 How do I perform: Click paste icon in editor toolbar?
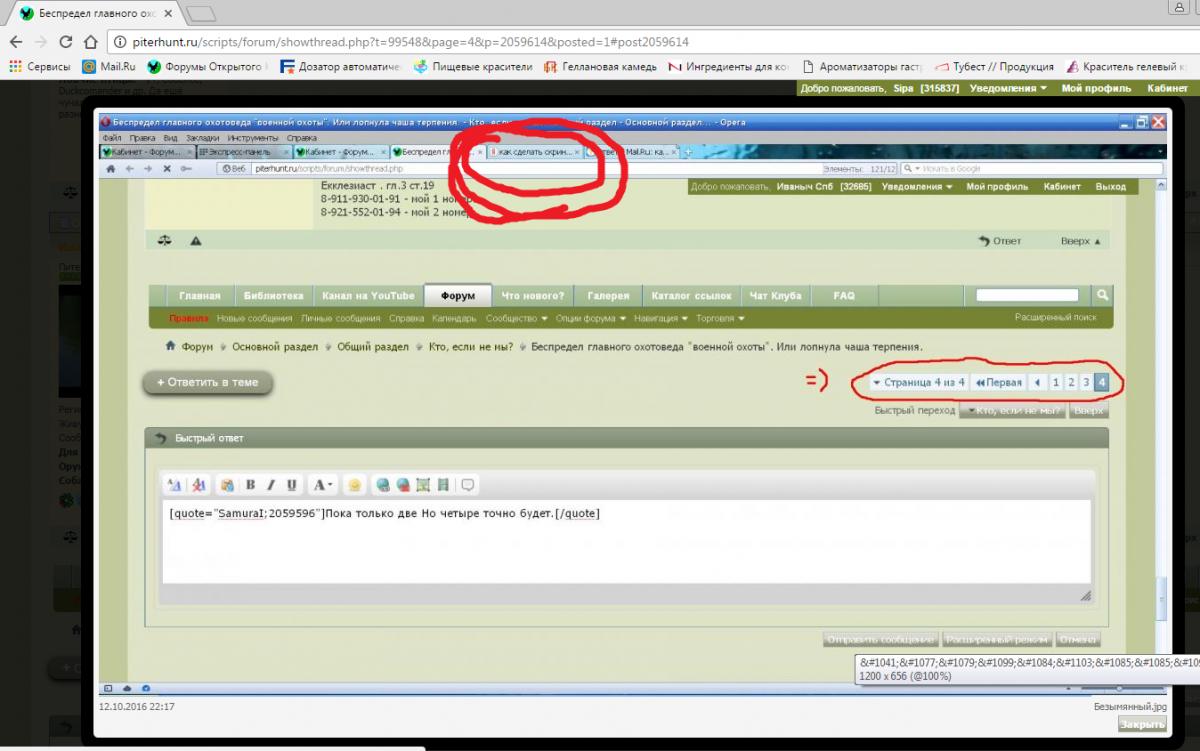(227, 485)
